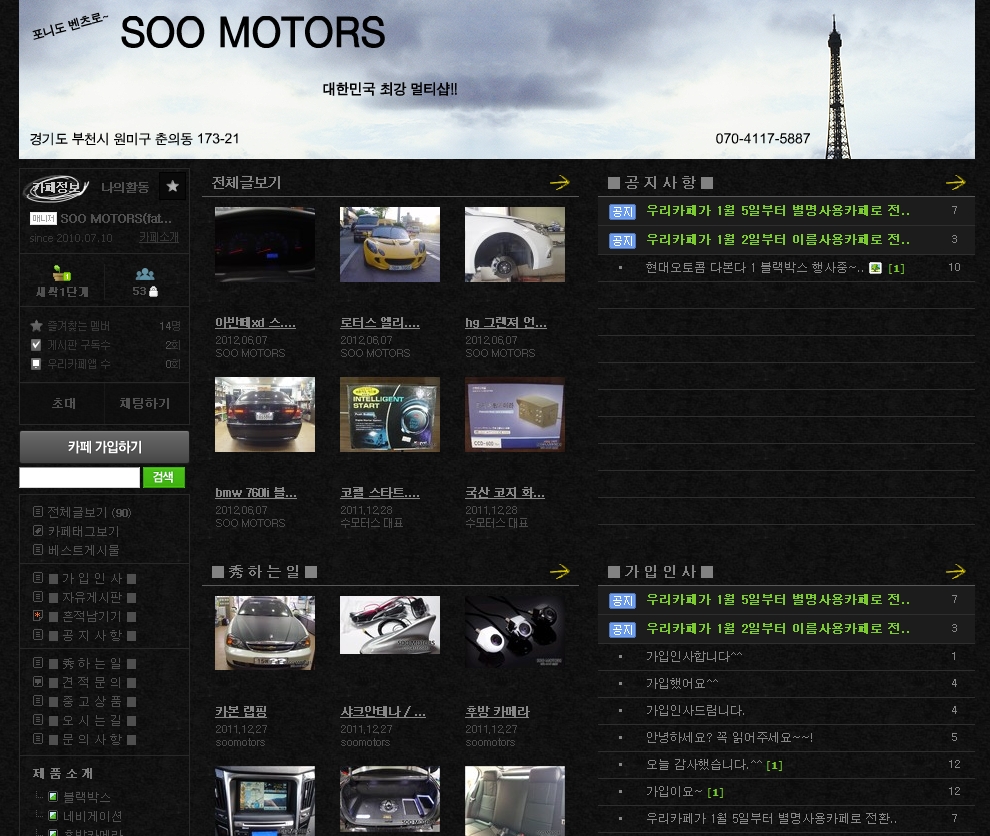Open the 네비게이션 item under 제품소개
The image size is (990, 836).
click(x=92, y=816)
